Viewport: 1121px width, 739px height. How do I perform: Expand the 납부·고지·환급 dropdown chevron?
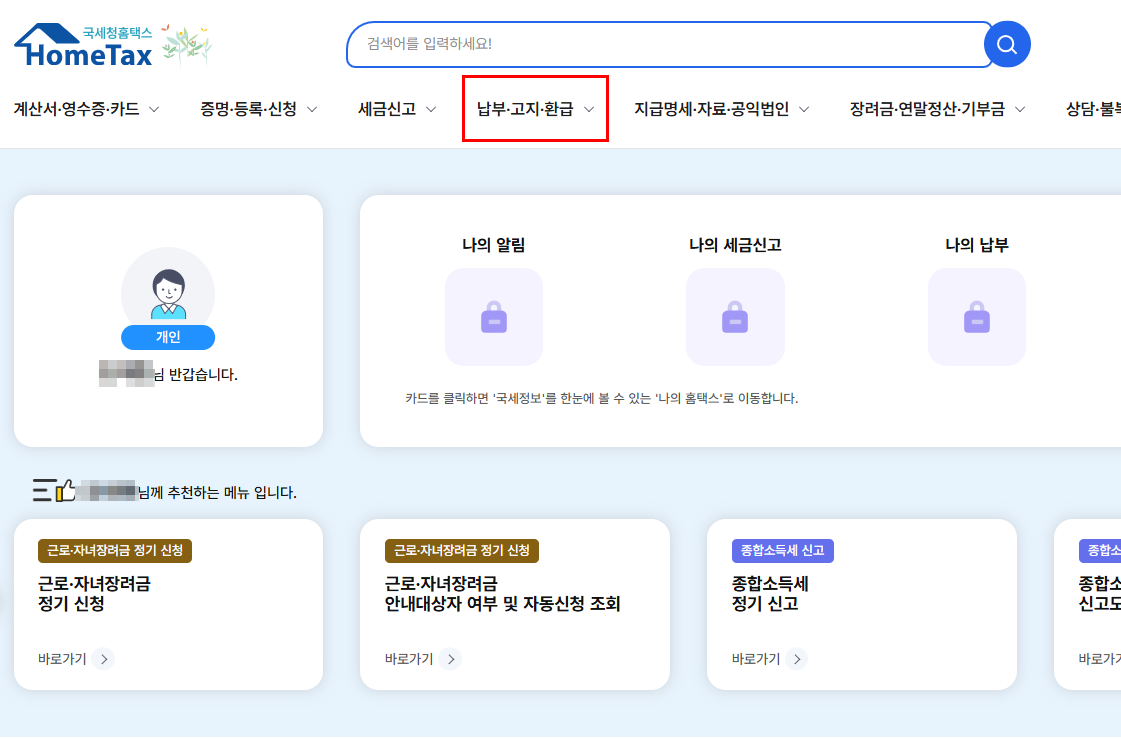coord(589,110)
